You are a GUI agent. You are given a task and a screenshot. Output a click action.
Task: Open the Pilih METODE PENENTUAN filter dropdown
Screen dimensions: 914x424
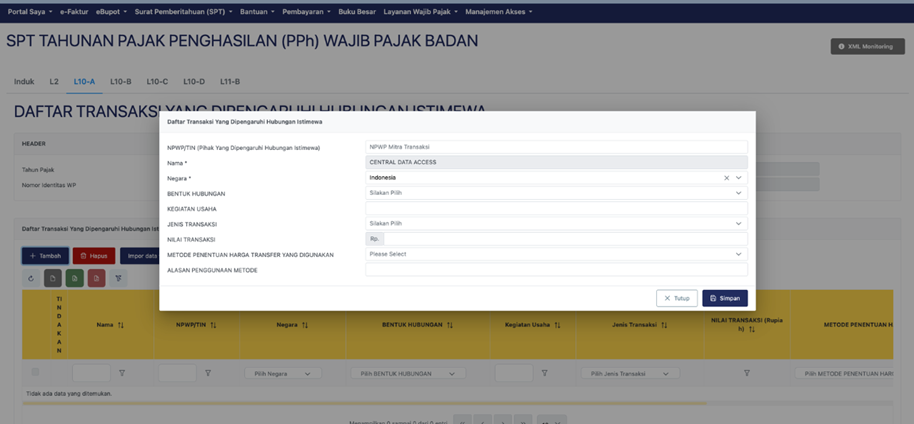(x=844, y=374)
